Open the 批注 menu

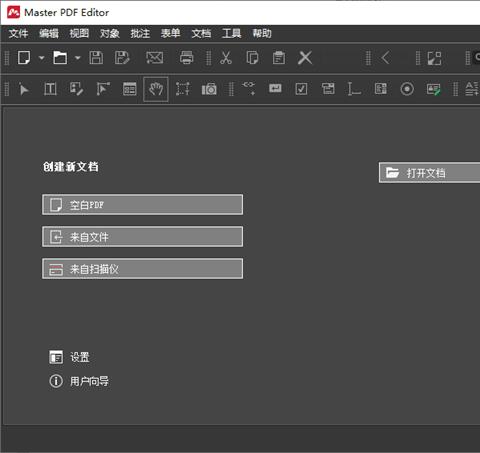click(x=140, y=33)
